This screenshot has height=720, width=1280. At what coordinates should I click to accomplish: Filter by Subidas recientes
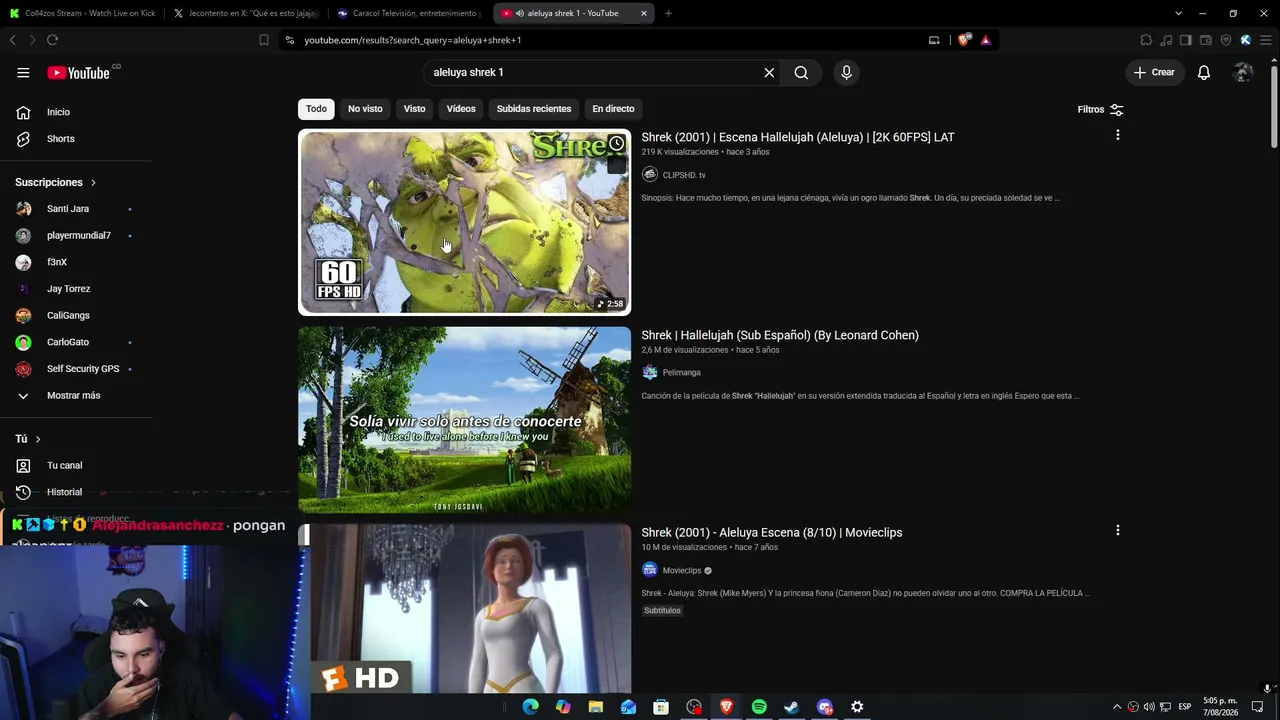coord(534,109)
